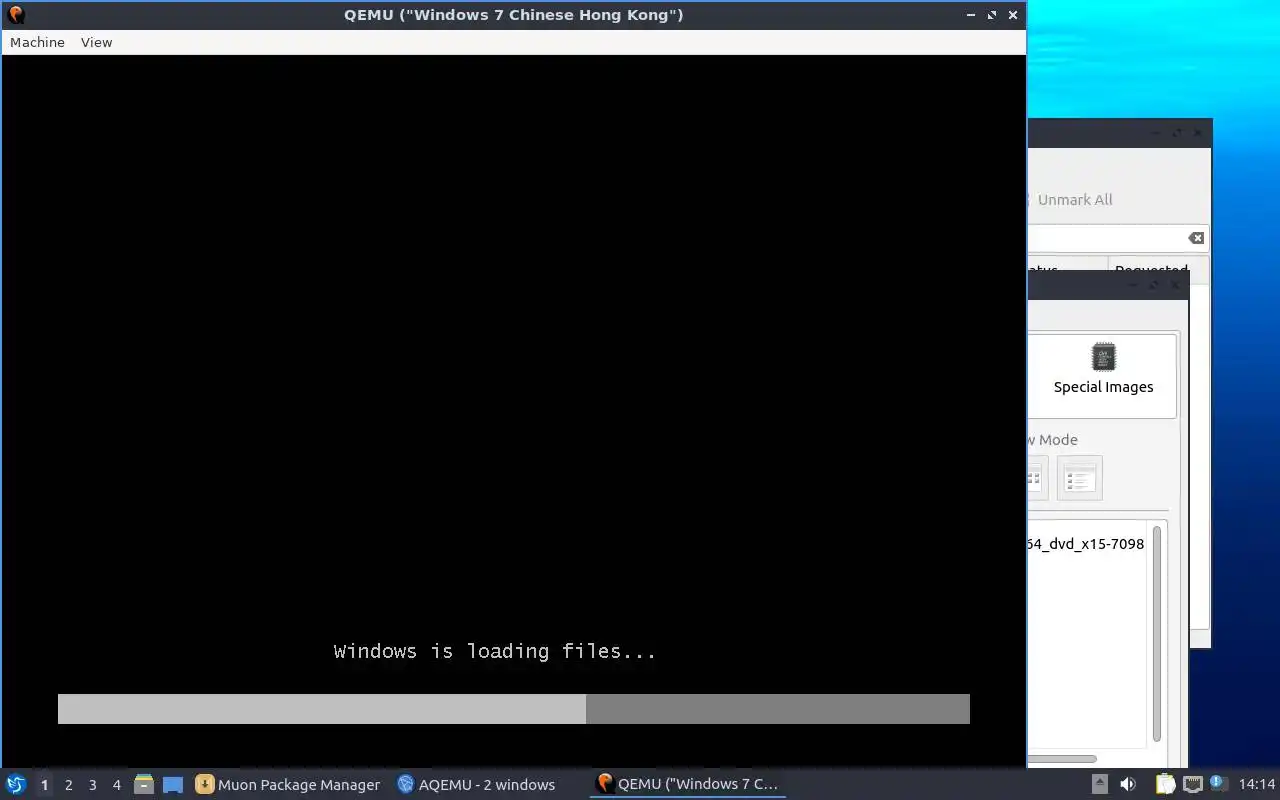Click the Windows loading progress bar
The width and height of the screenshot is (1280, 800).
(x=514, y=709)
